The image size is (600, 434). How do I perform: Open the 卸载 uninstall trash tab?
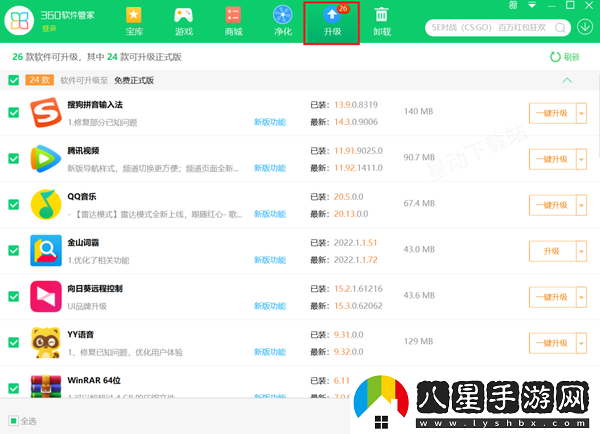[382, 21]
